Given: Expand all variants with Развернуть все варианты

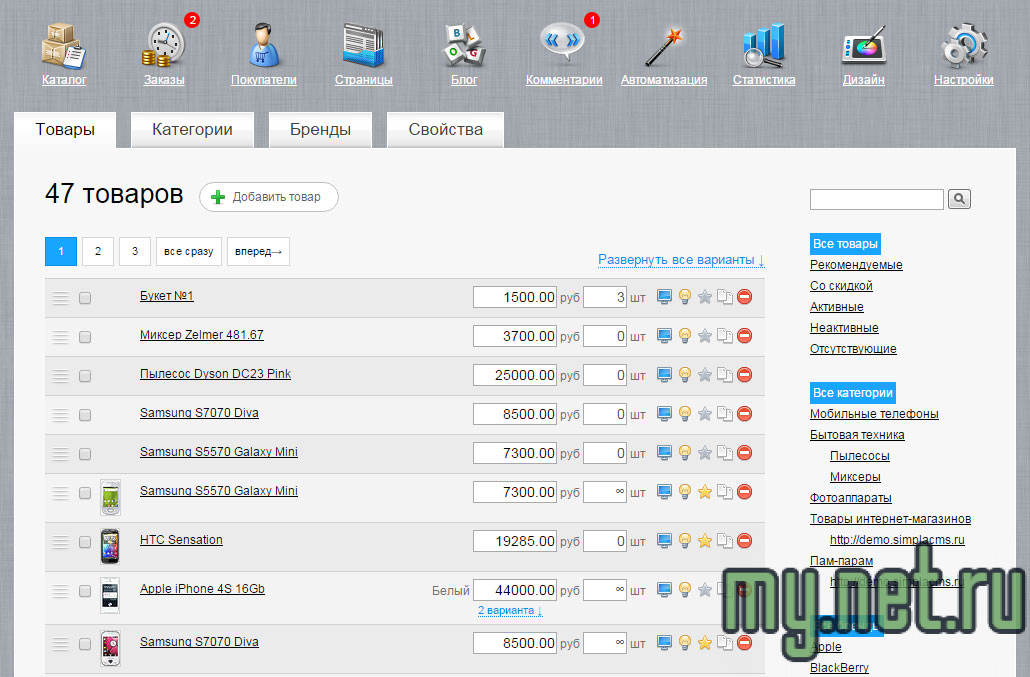Looking at the screenshot, I should click(x=681, y=260).
